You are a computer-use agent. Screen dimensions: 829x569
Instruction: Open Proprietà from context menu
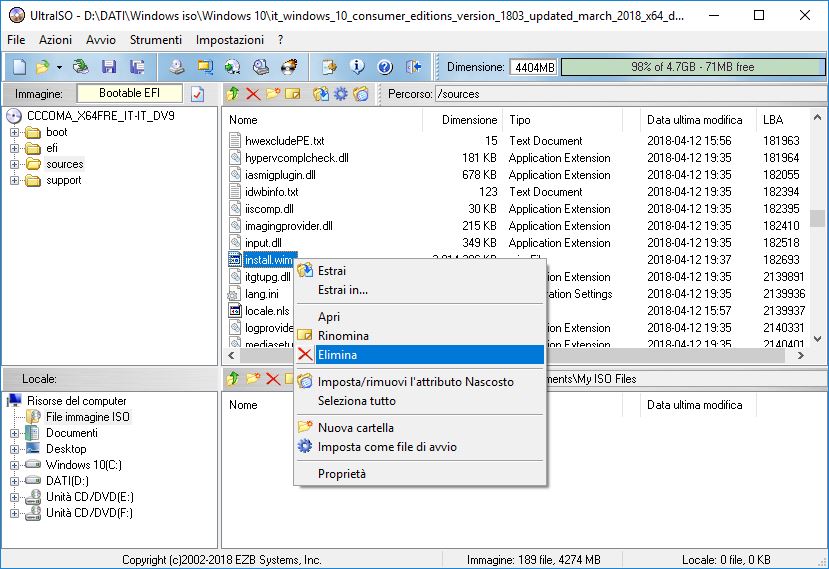pyautogui.click(x=420, y=474)
